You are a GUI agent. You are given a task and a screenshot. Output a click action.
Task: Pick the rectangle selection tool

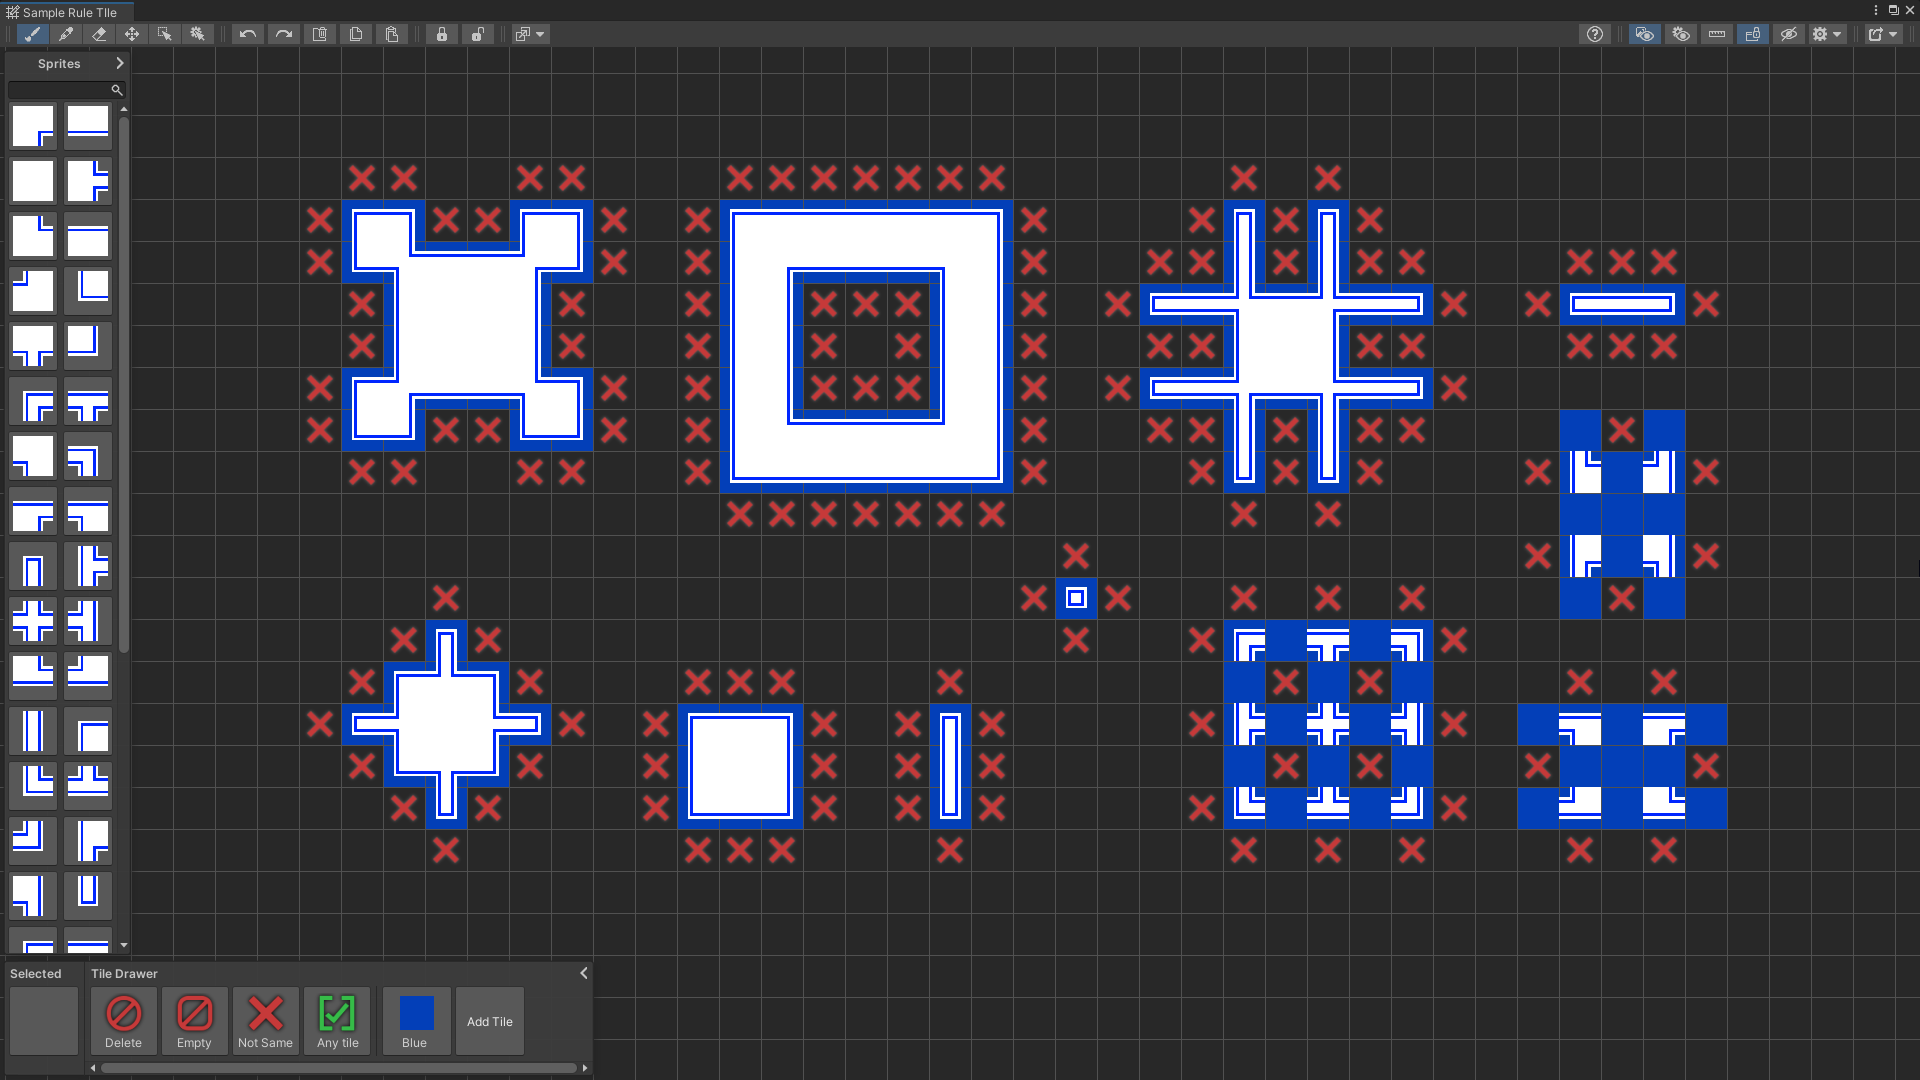click(x=165, y=34)
